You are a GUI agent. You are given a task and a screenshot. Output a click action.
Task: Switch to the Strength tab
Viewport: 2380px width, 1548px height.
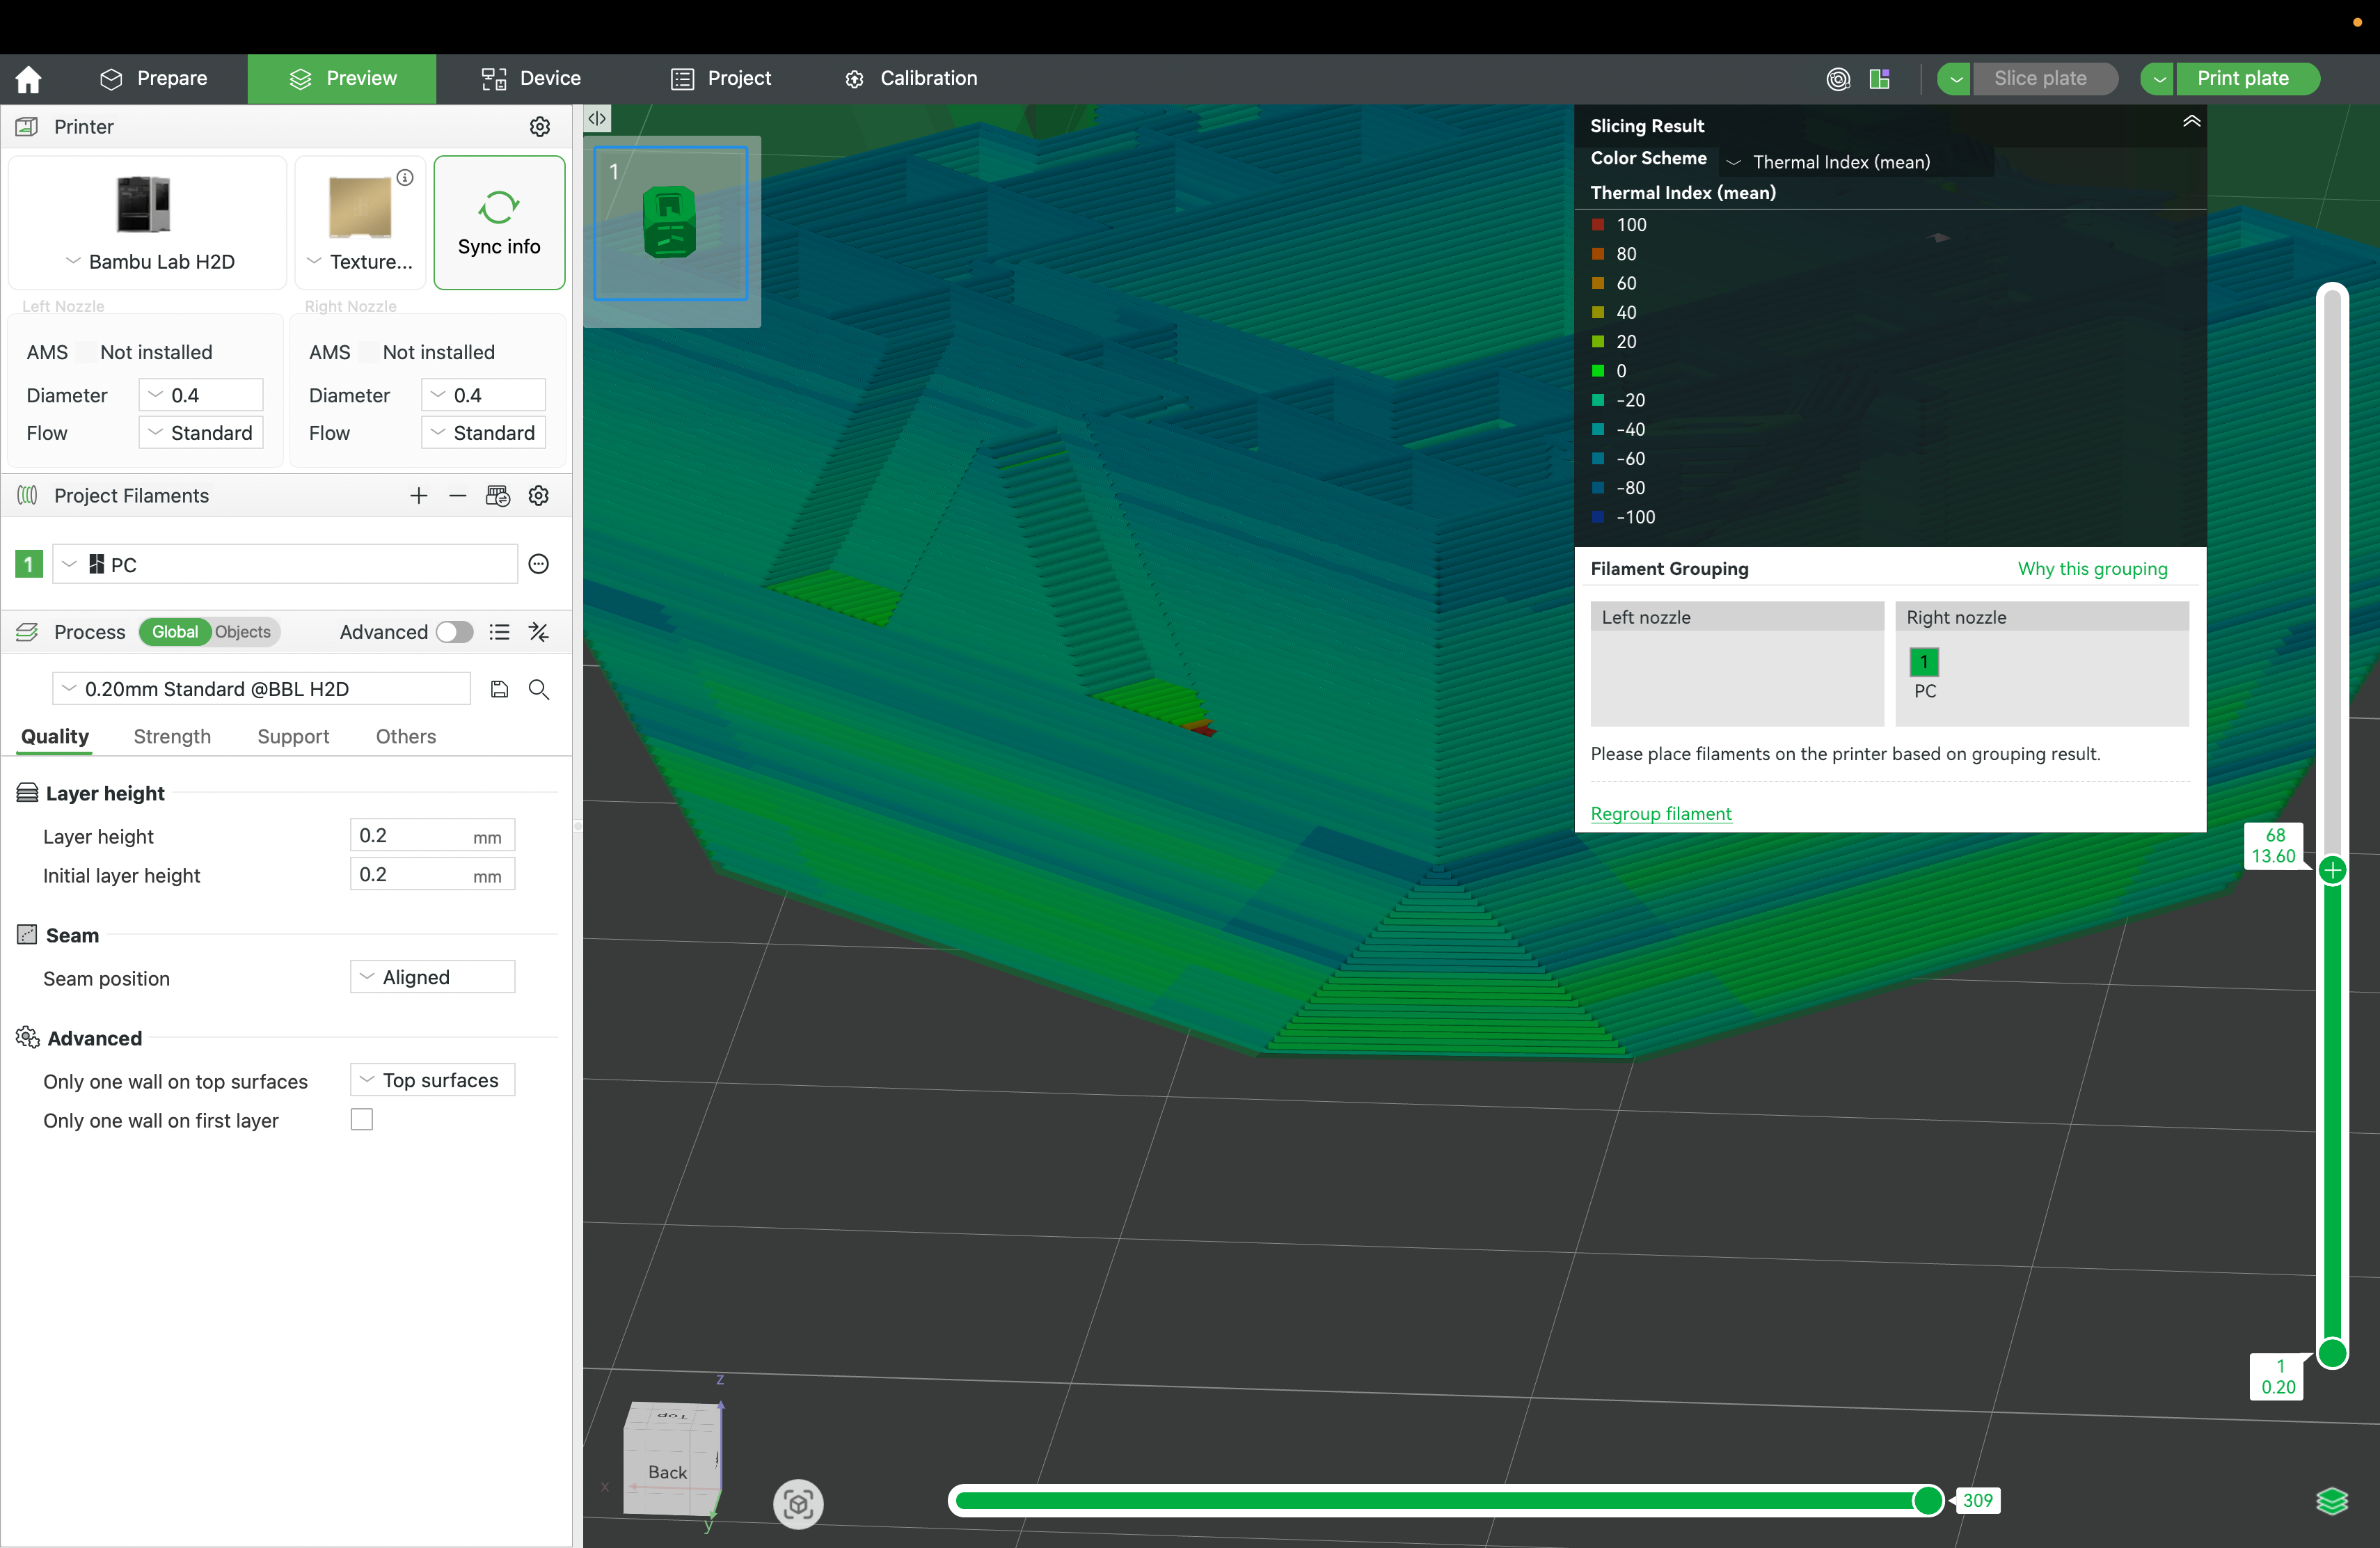[x=171, y=737]
